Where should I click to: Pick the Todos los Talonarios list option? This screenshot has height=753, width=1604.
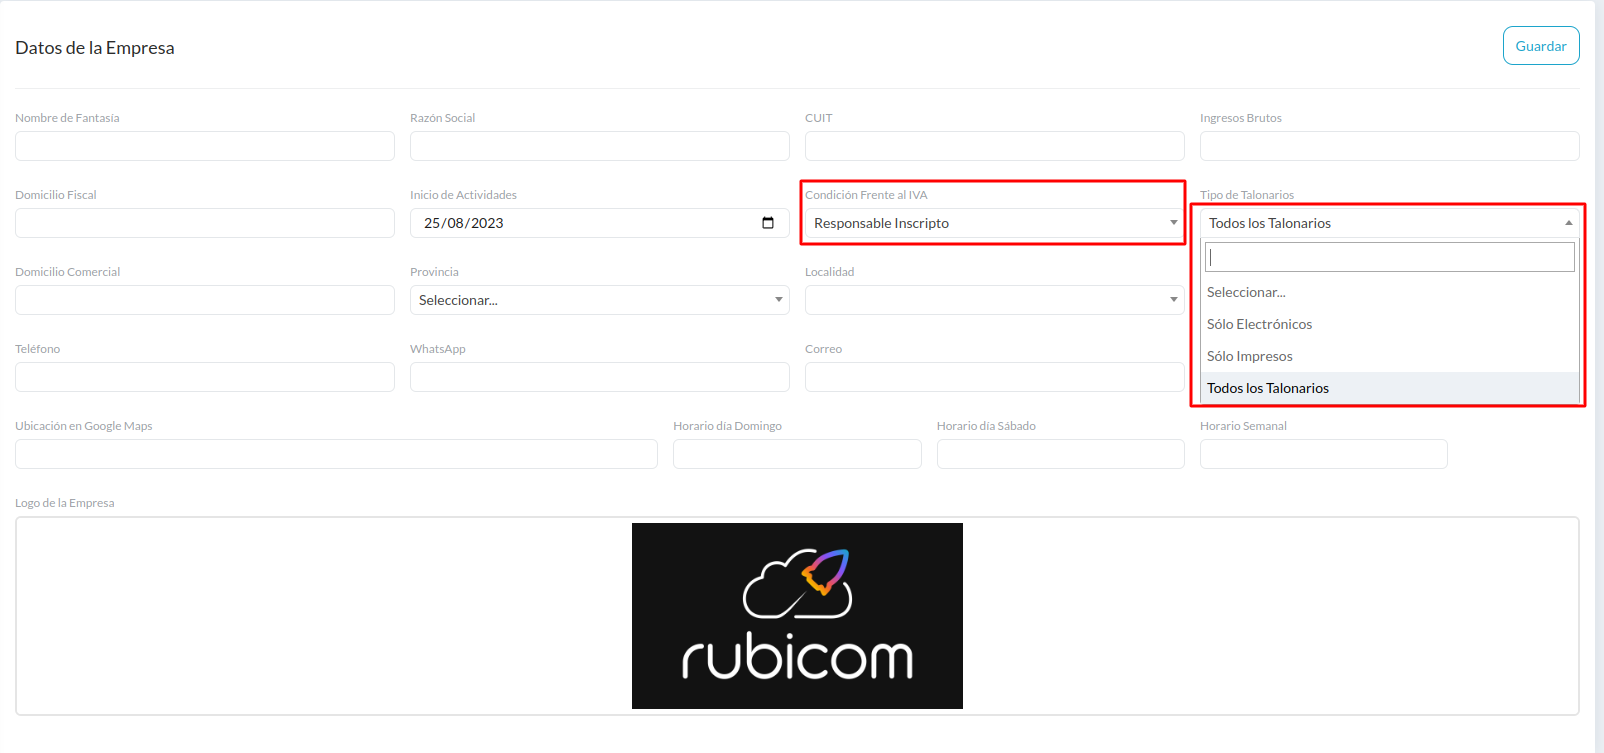1267,388
